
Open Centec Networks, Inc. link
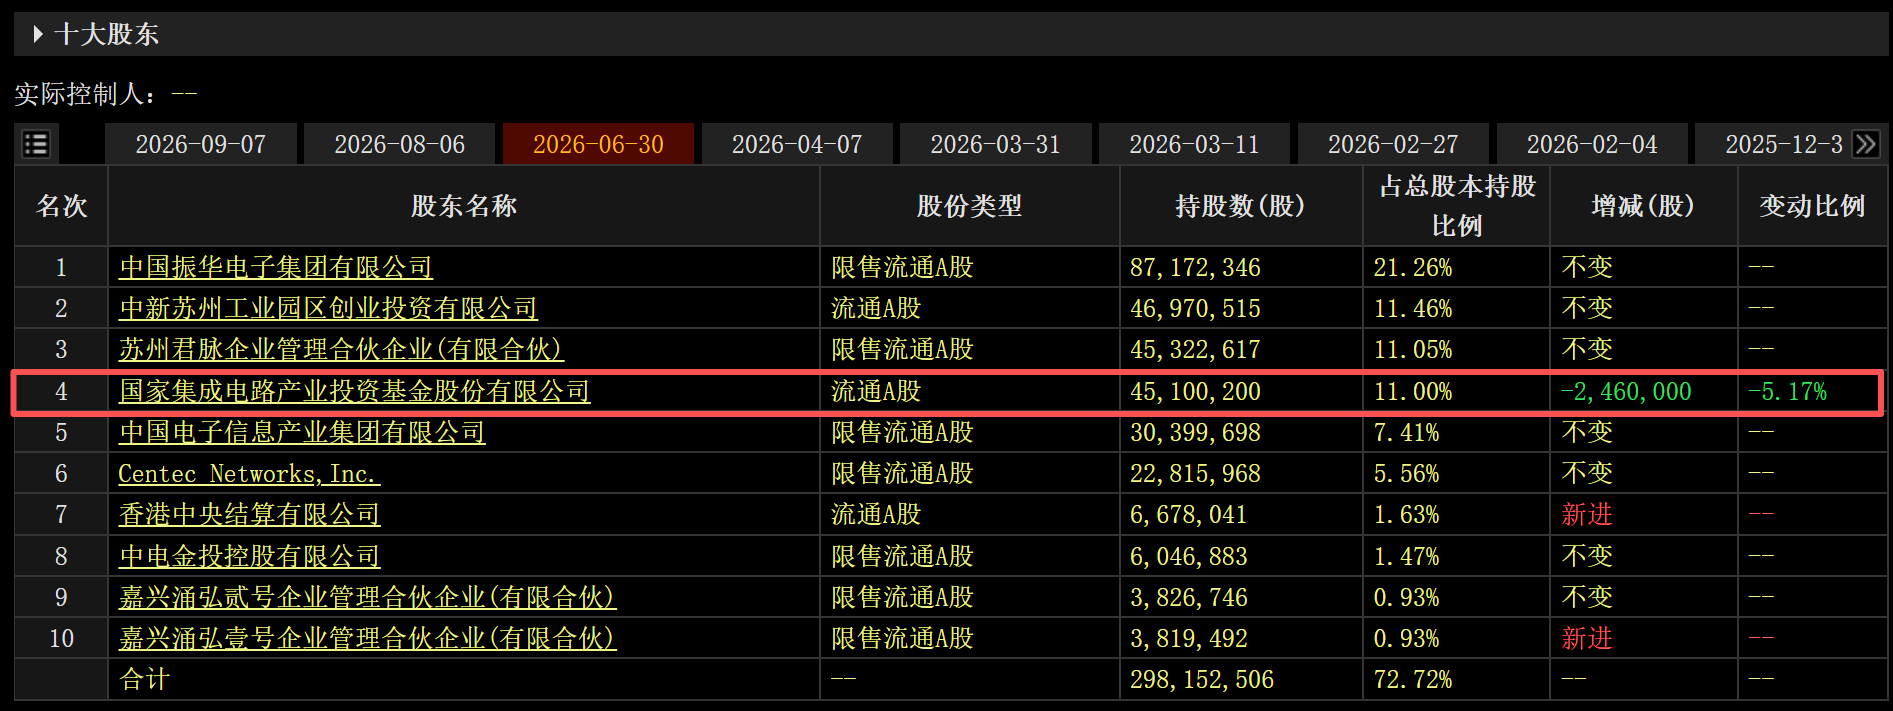point(249,473)
